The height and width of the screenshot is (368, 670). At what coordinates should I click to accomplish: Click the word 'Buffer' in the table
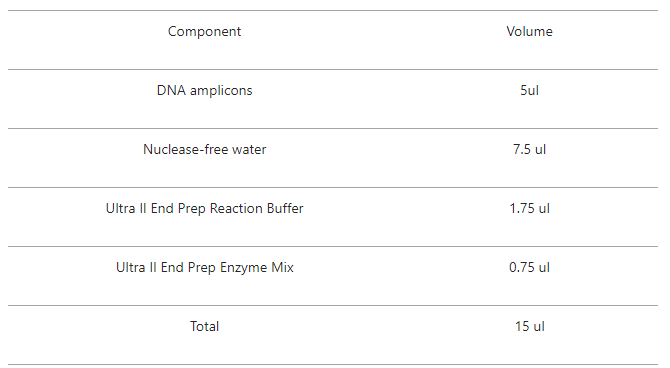(x=285, y=208)
